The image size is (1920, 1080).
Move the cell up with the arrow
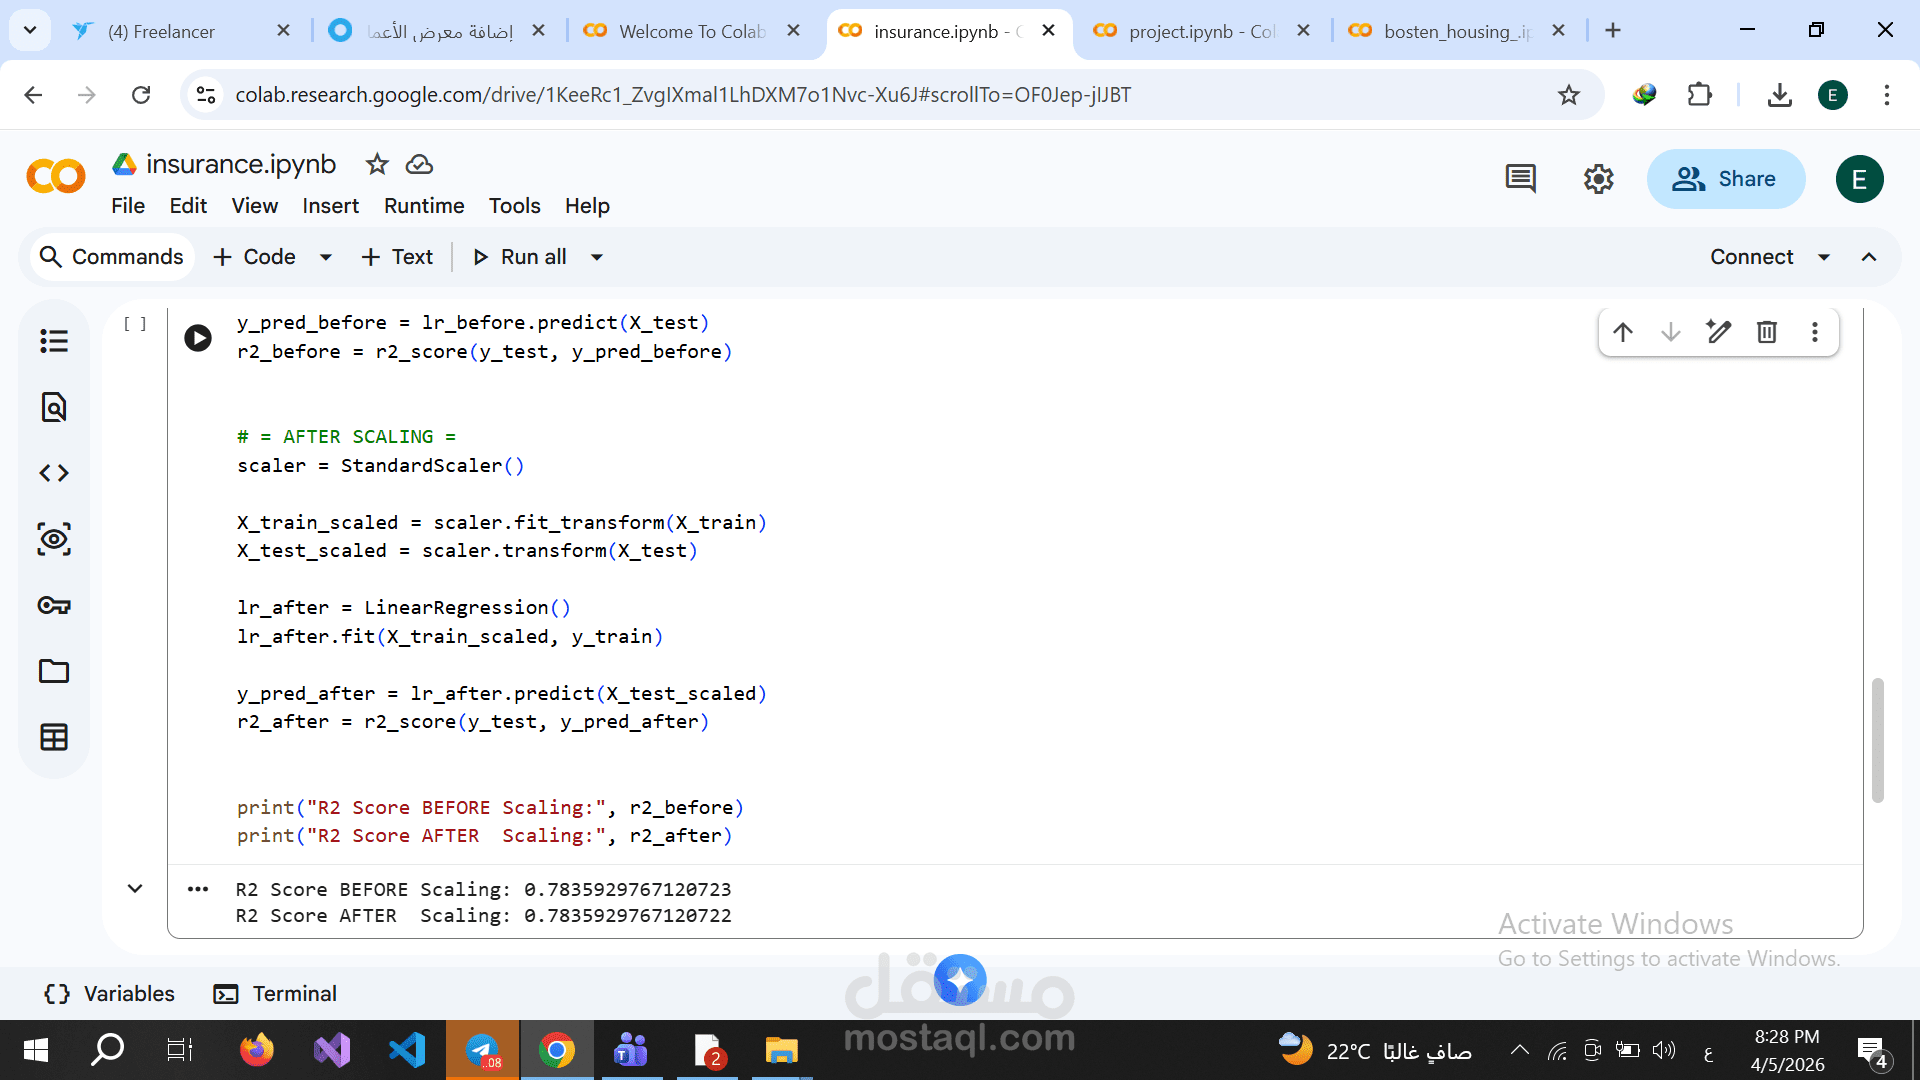coord(1623,332)
